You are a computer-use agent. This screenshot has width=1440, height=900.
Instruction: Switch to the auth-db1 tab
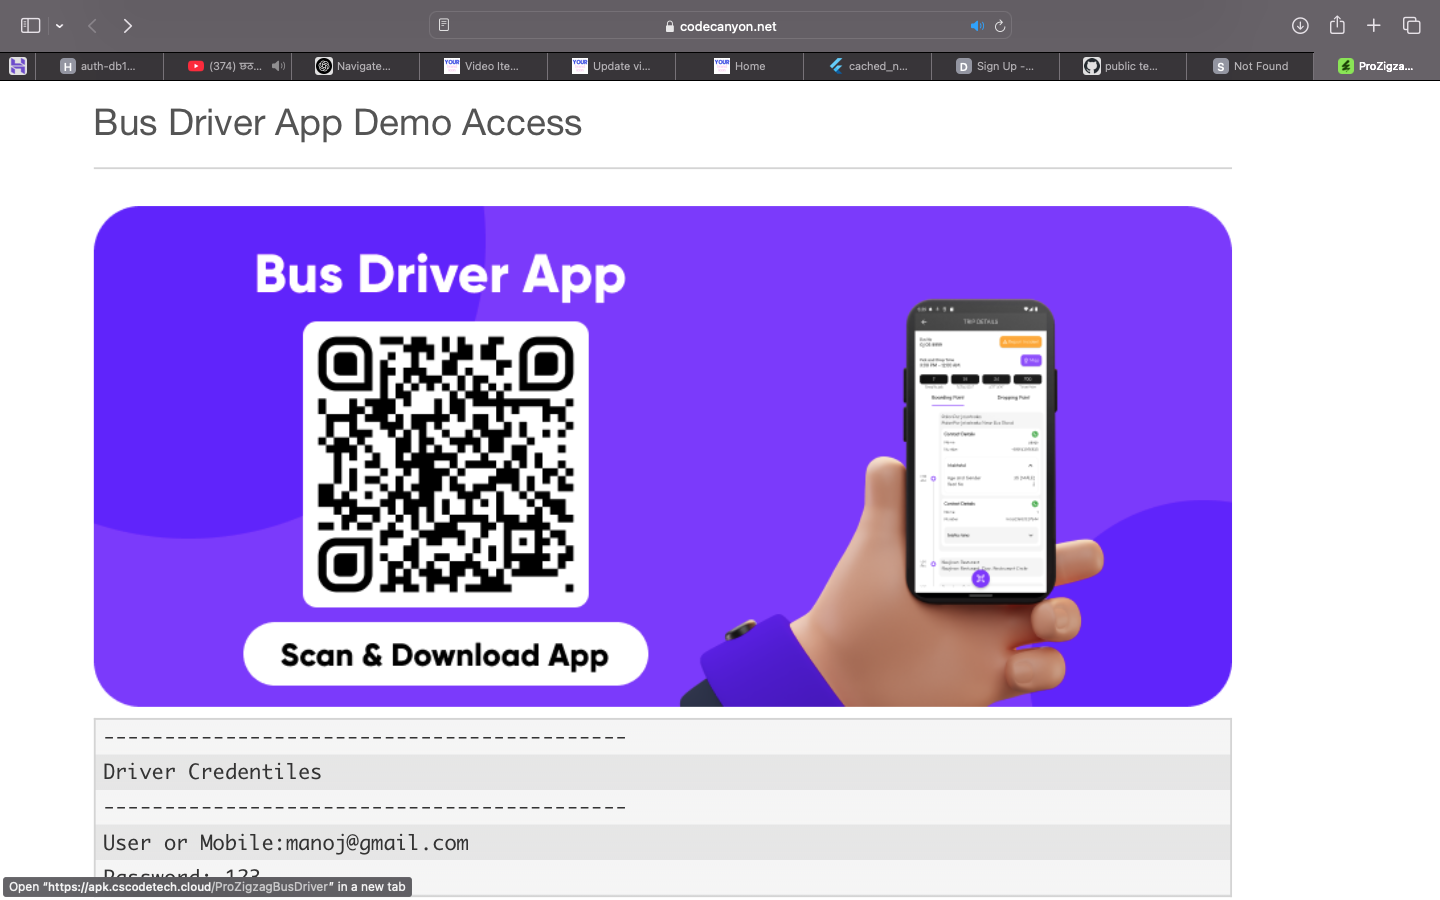point(100,66)
